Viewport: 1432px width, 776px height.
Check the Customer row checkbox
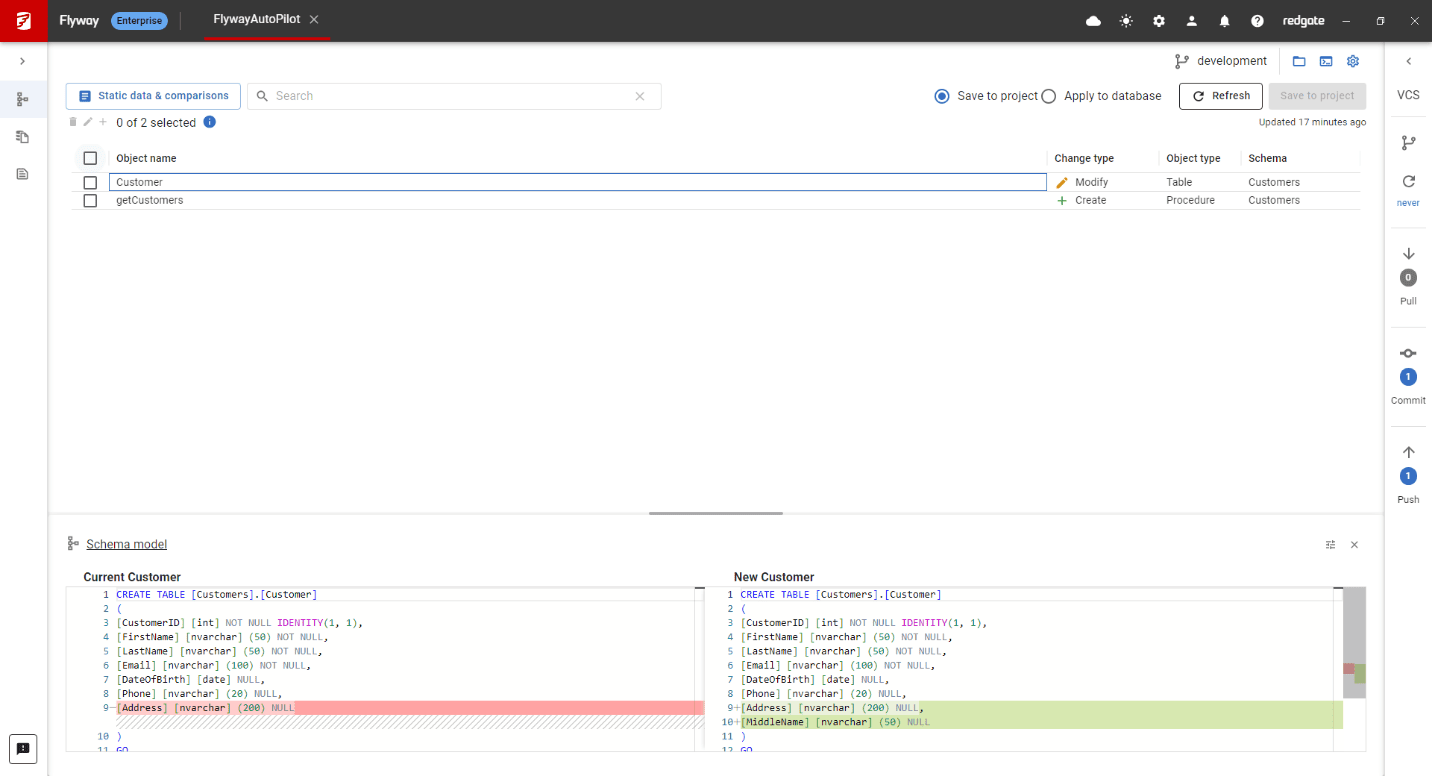(90, 183)
